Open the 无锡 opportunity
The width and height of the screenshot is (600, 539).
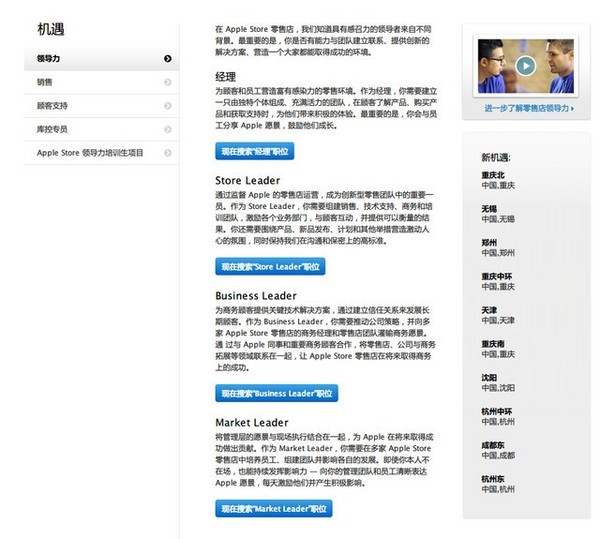tap(489, 209)
